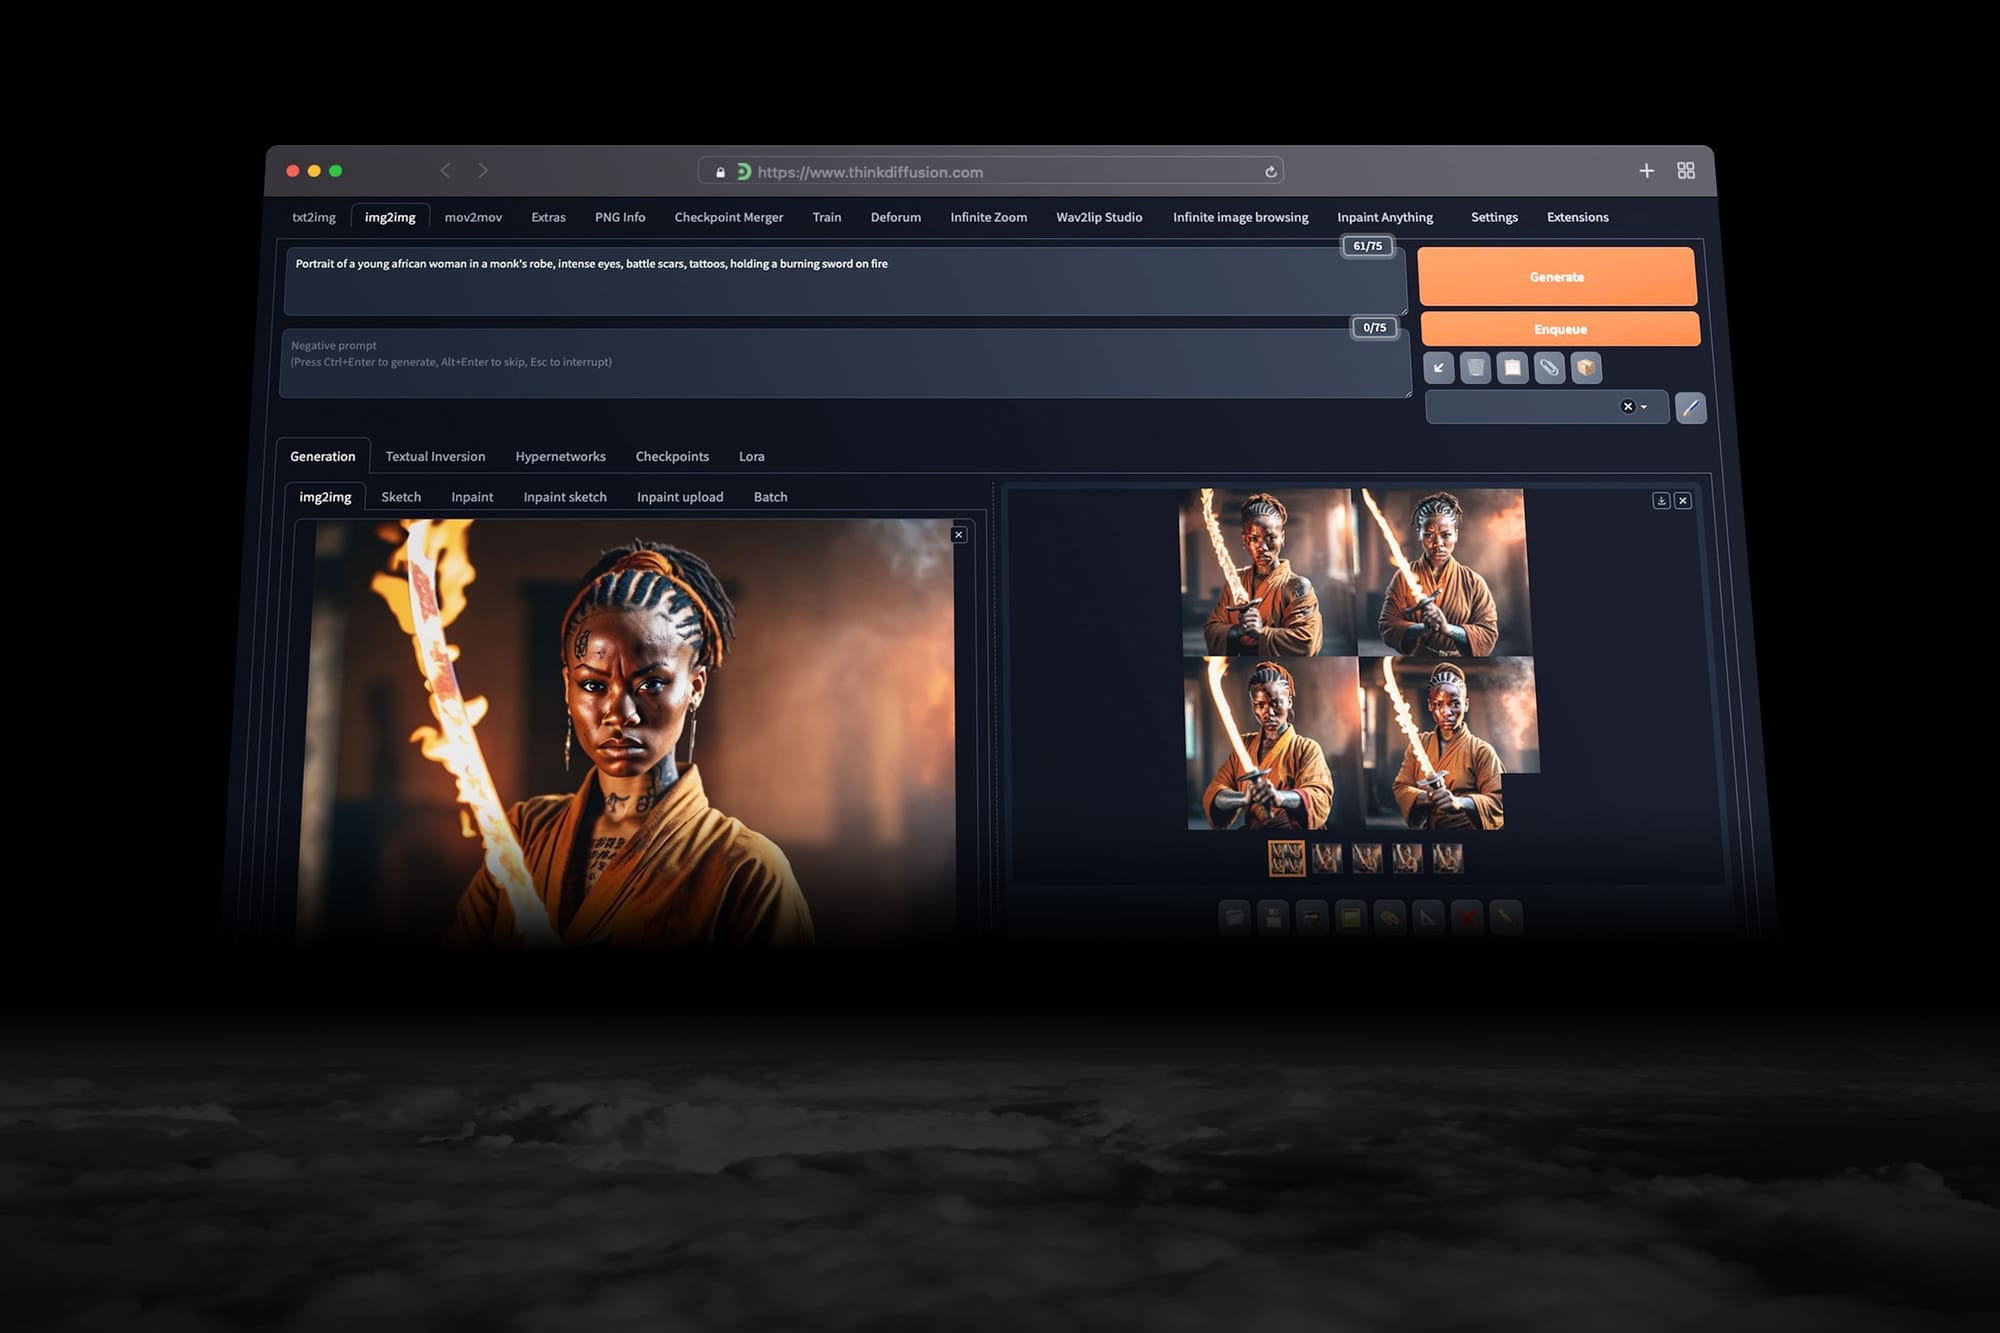Select the second gallery thumbnail below results

(x=1326, y=858)
